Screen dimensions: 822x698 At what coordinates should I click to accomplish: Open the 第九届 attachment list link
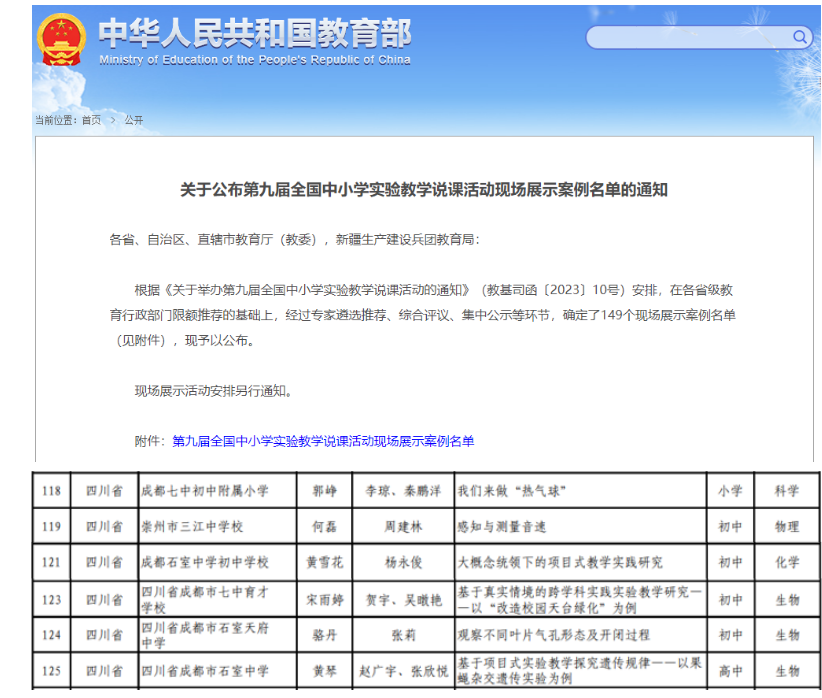click(323, 441)
